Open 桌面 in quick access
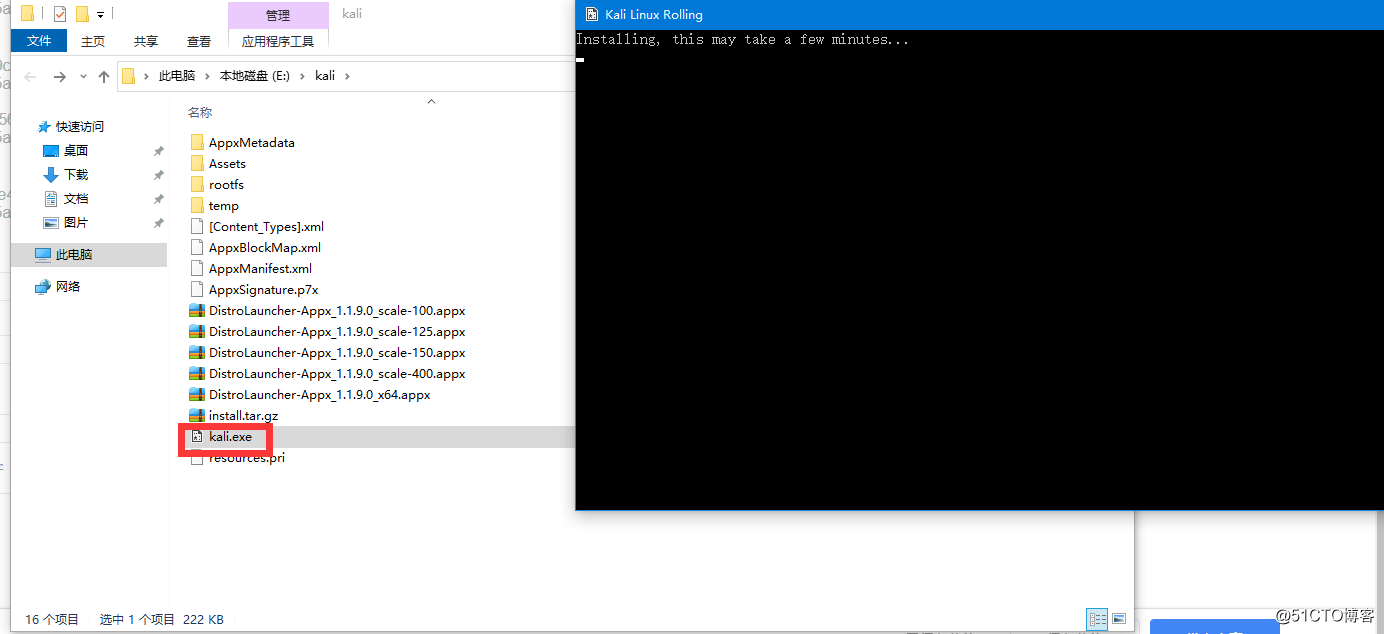The image size is (1384, 634). click(76, 150)
